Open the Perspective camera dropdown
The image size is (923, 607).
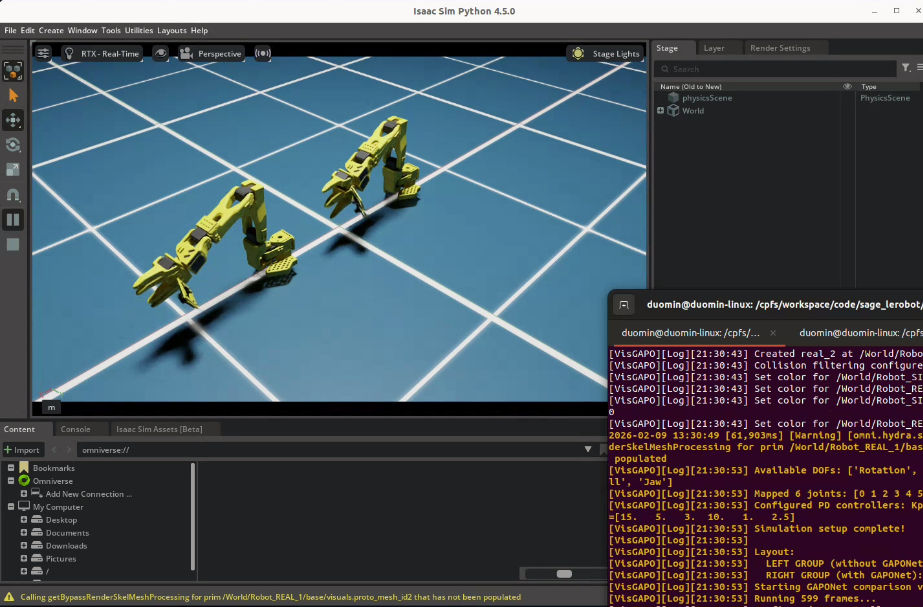click(212, 53)
